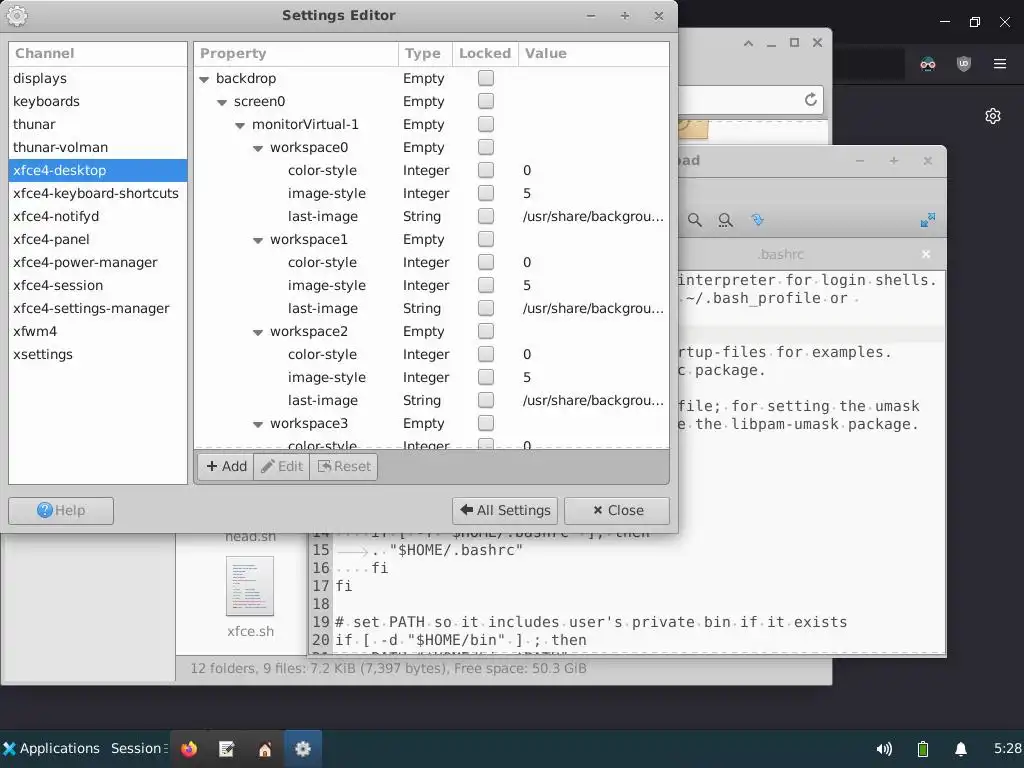Toggle Locked checkbox for workspace0 image-style
The image size is (1024, 768).
coord(485,193)
